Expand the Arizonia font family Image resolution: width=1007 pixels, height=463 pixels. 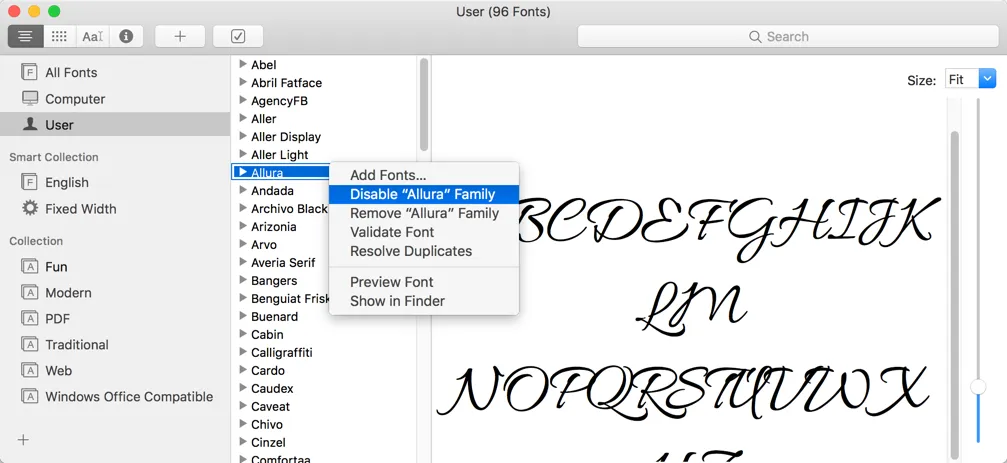pos(243,226)
